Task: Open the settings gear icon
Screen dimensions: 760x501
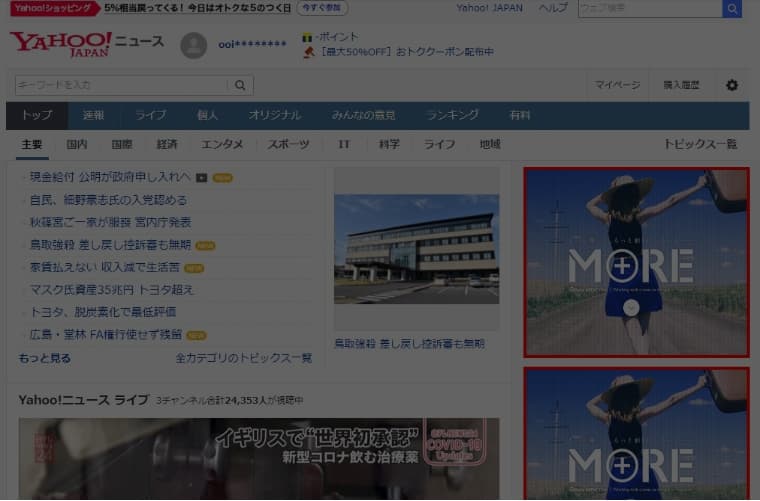Action: click(x=732, y=85)
